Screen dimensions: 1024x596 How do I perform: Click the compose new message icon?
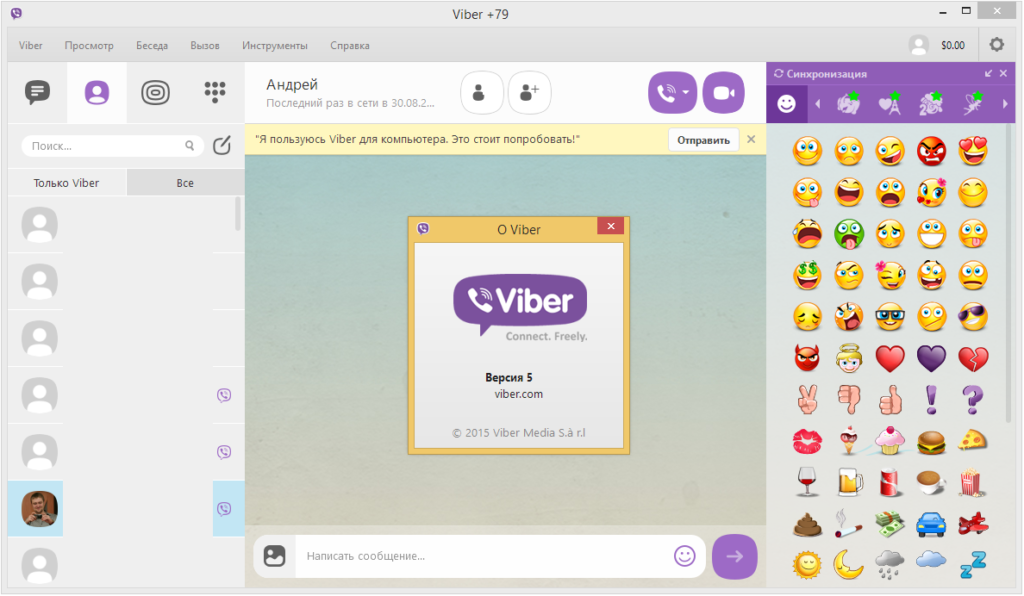coord(222,145)
